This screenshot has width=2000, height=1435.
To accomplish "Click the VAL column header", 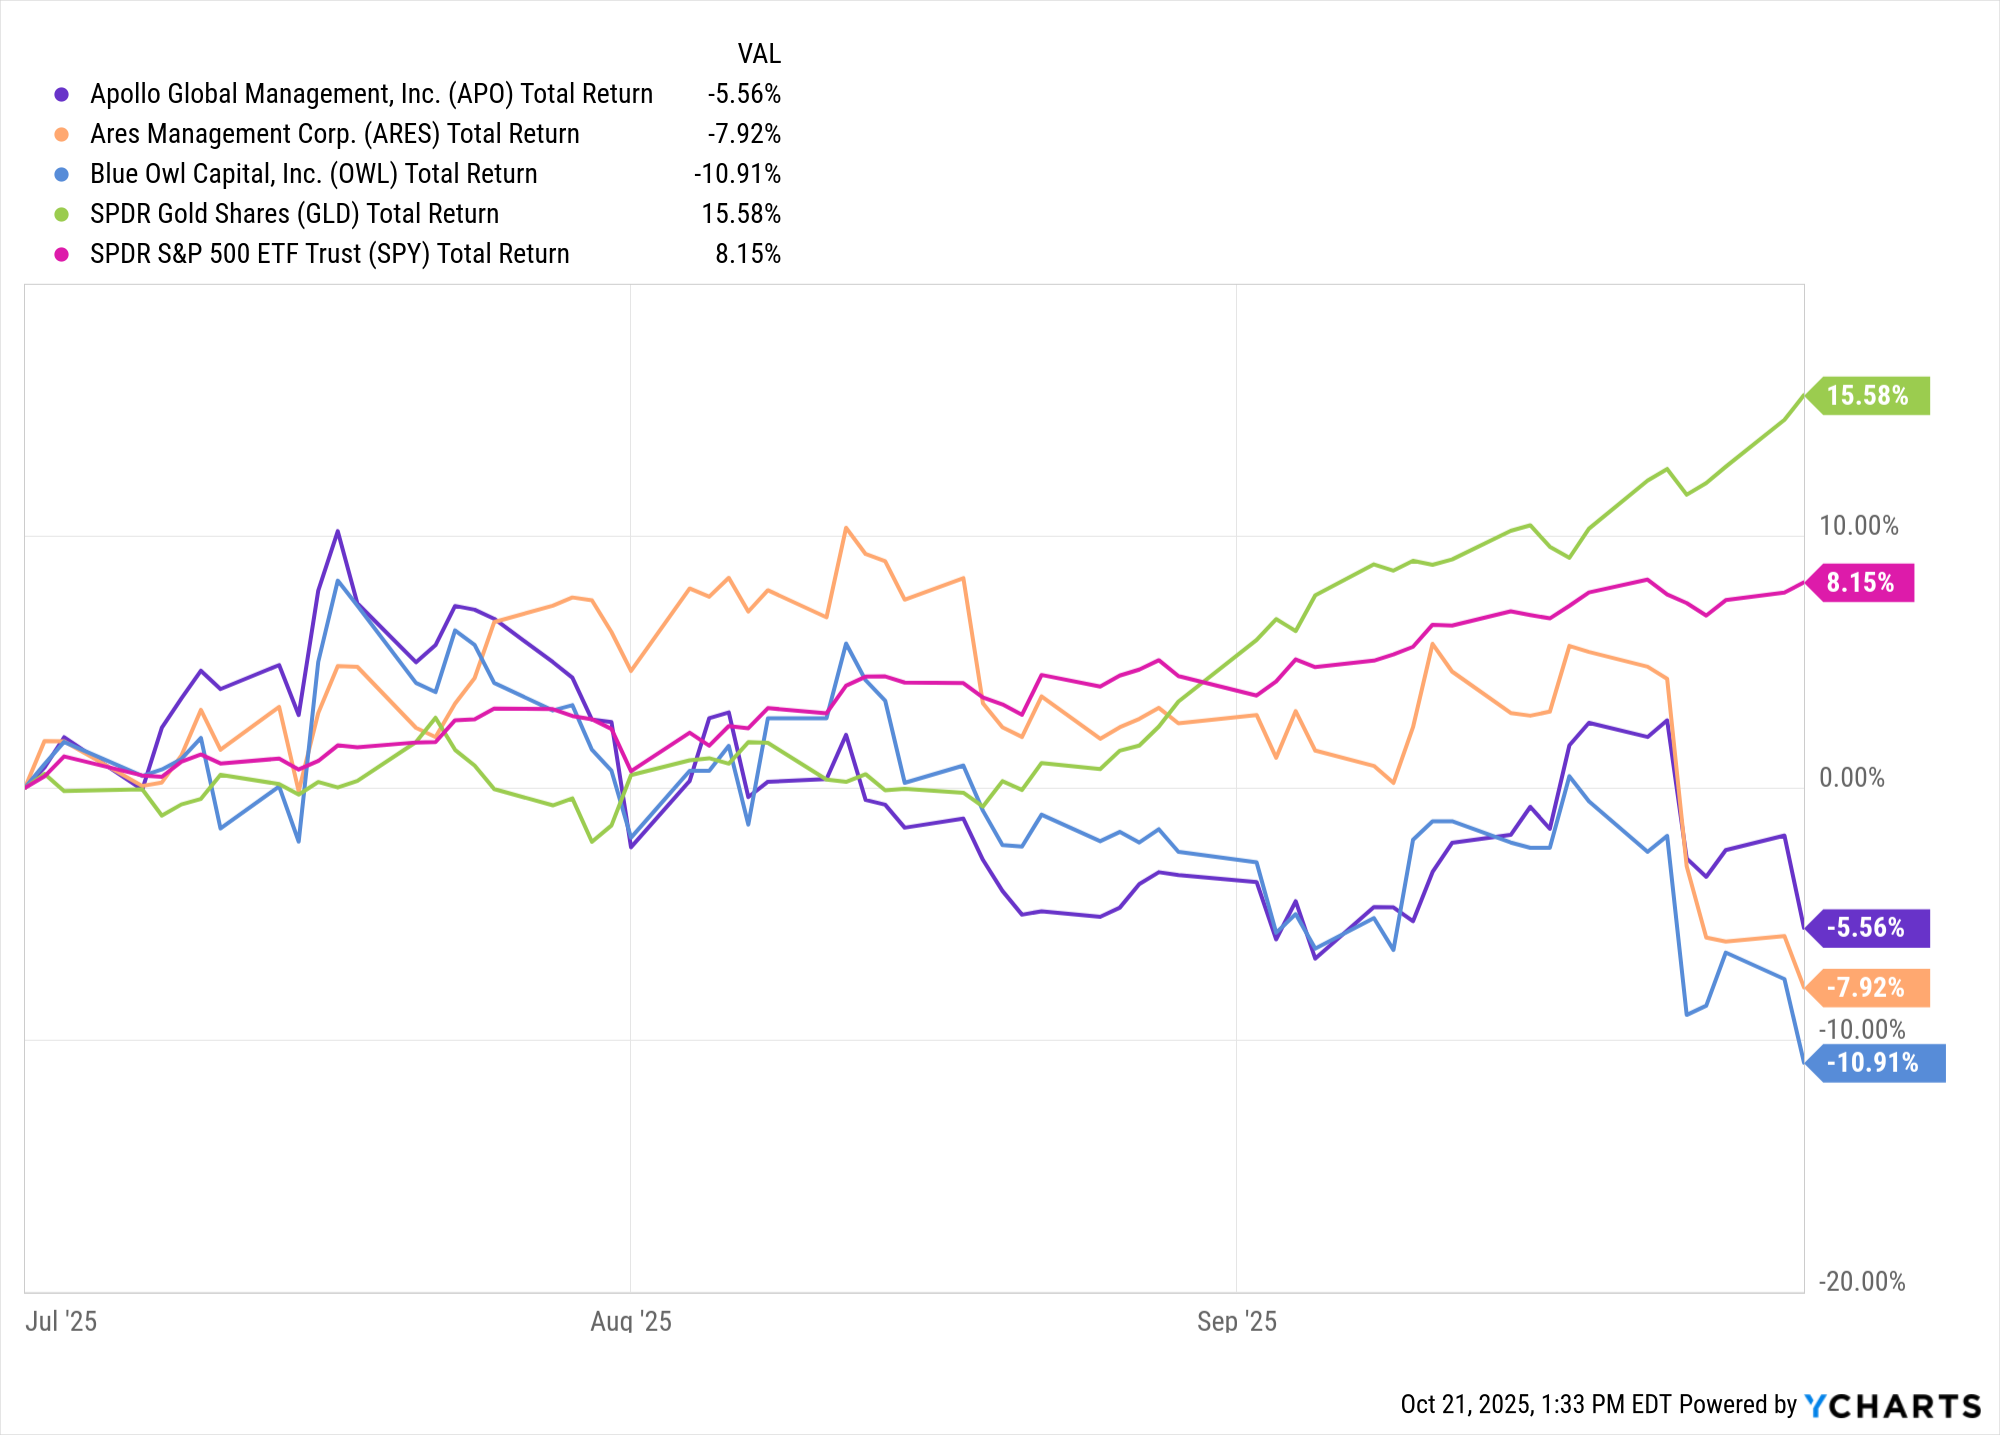I will [759, 54].
